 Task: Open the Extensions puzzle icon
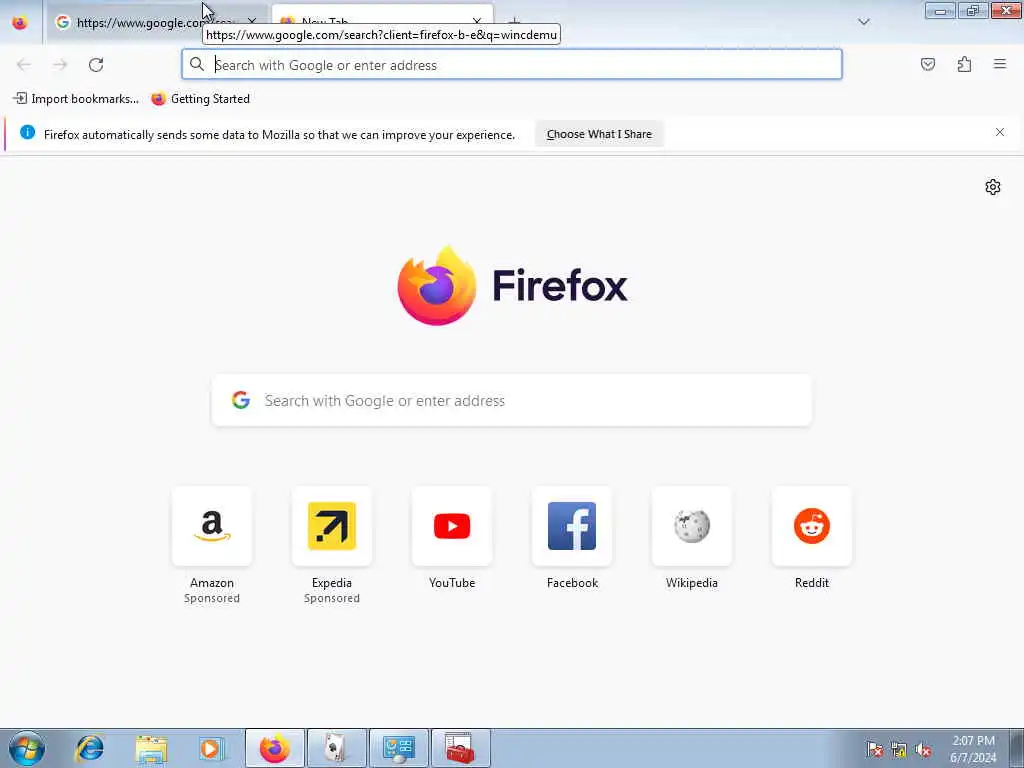pyautogui.click(x=964, y=64)
